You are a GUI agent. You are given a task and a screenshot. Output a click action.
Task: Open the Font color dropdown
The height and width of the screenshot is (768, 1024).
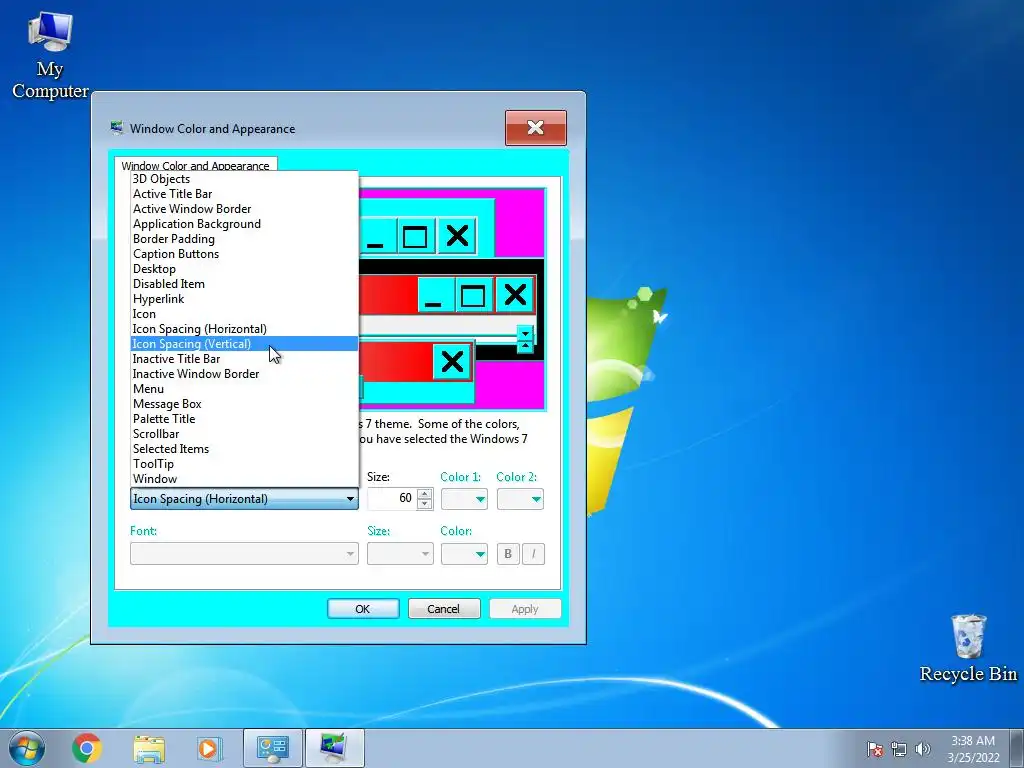point(464,554)
